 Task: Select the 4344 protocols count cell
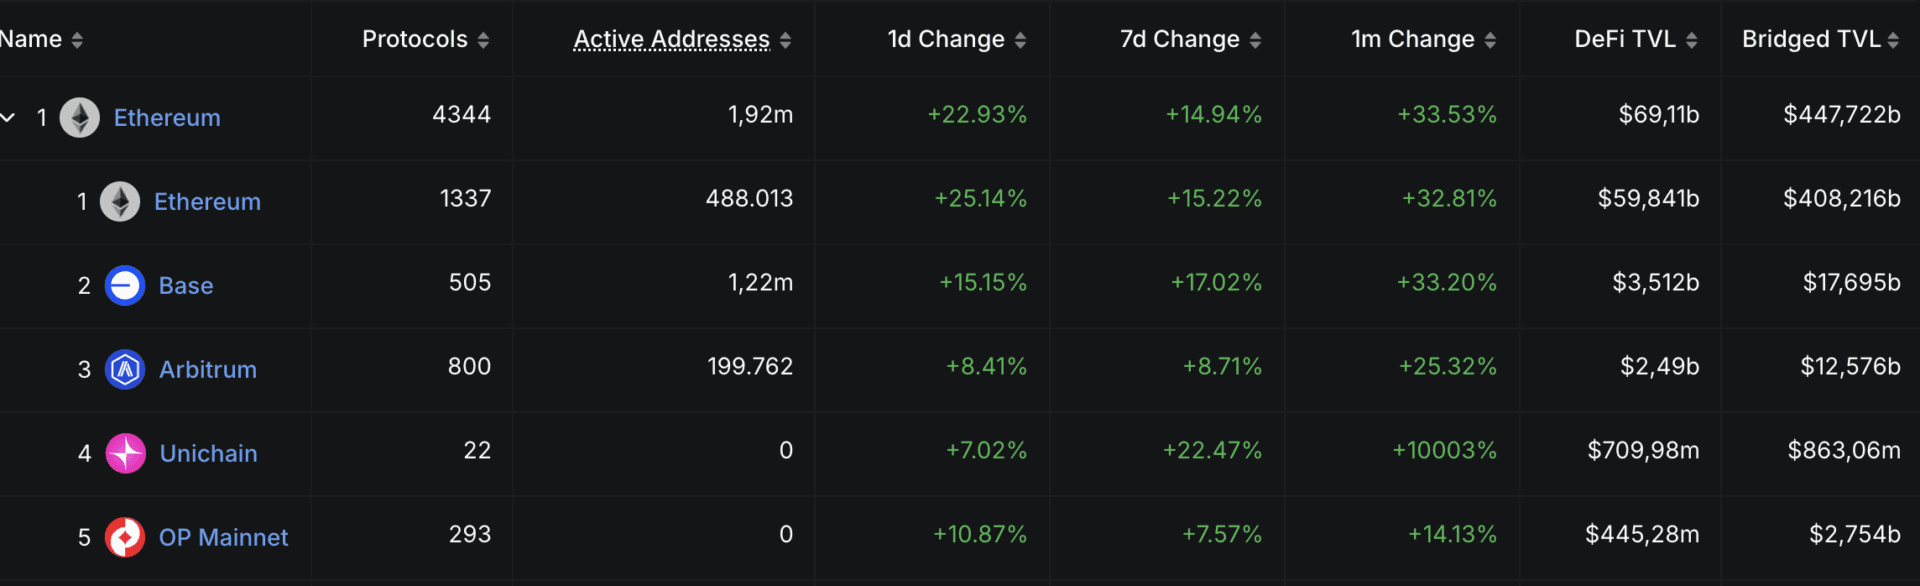tap(461, 115)
